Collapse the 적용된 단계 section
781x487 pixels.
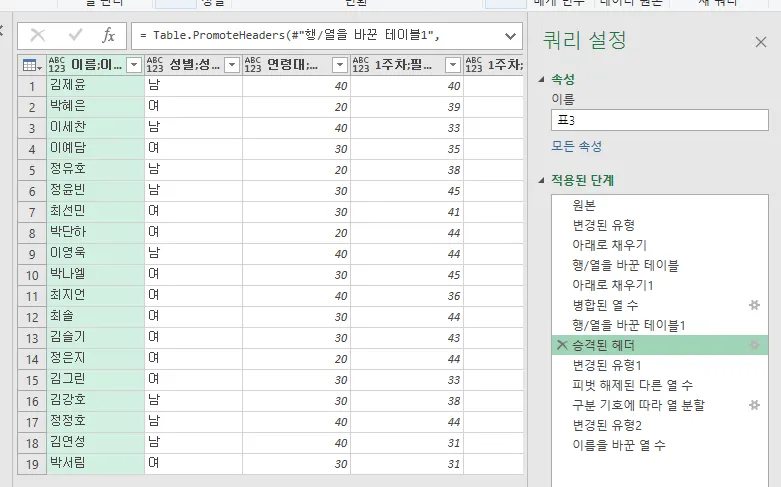[x=541, y=180]
